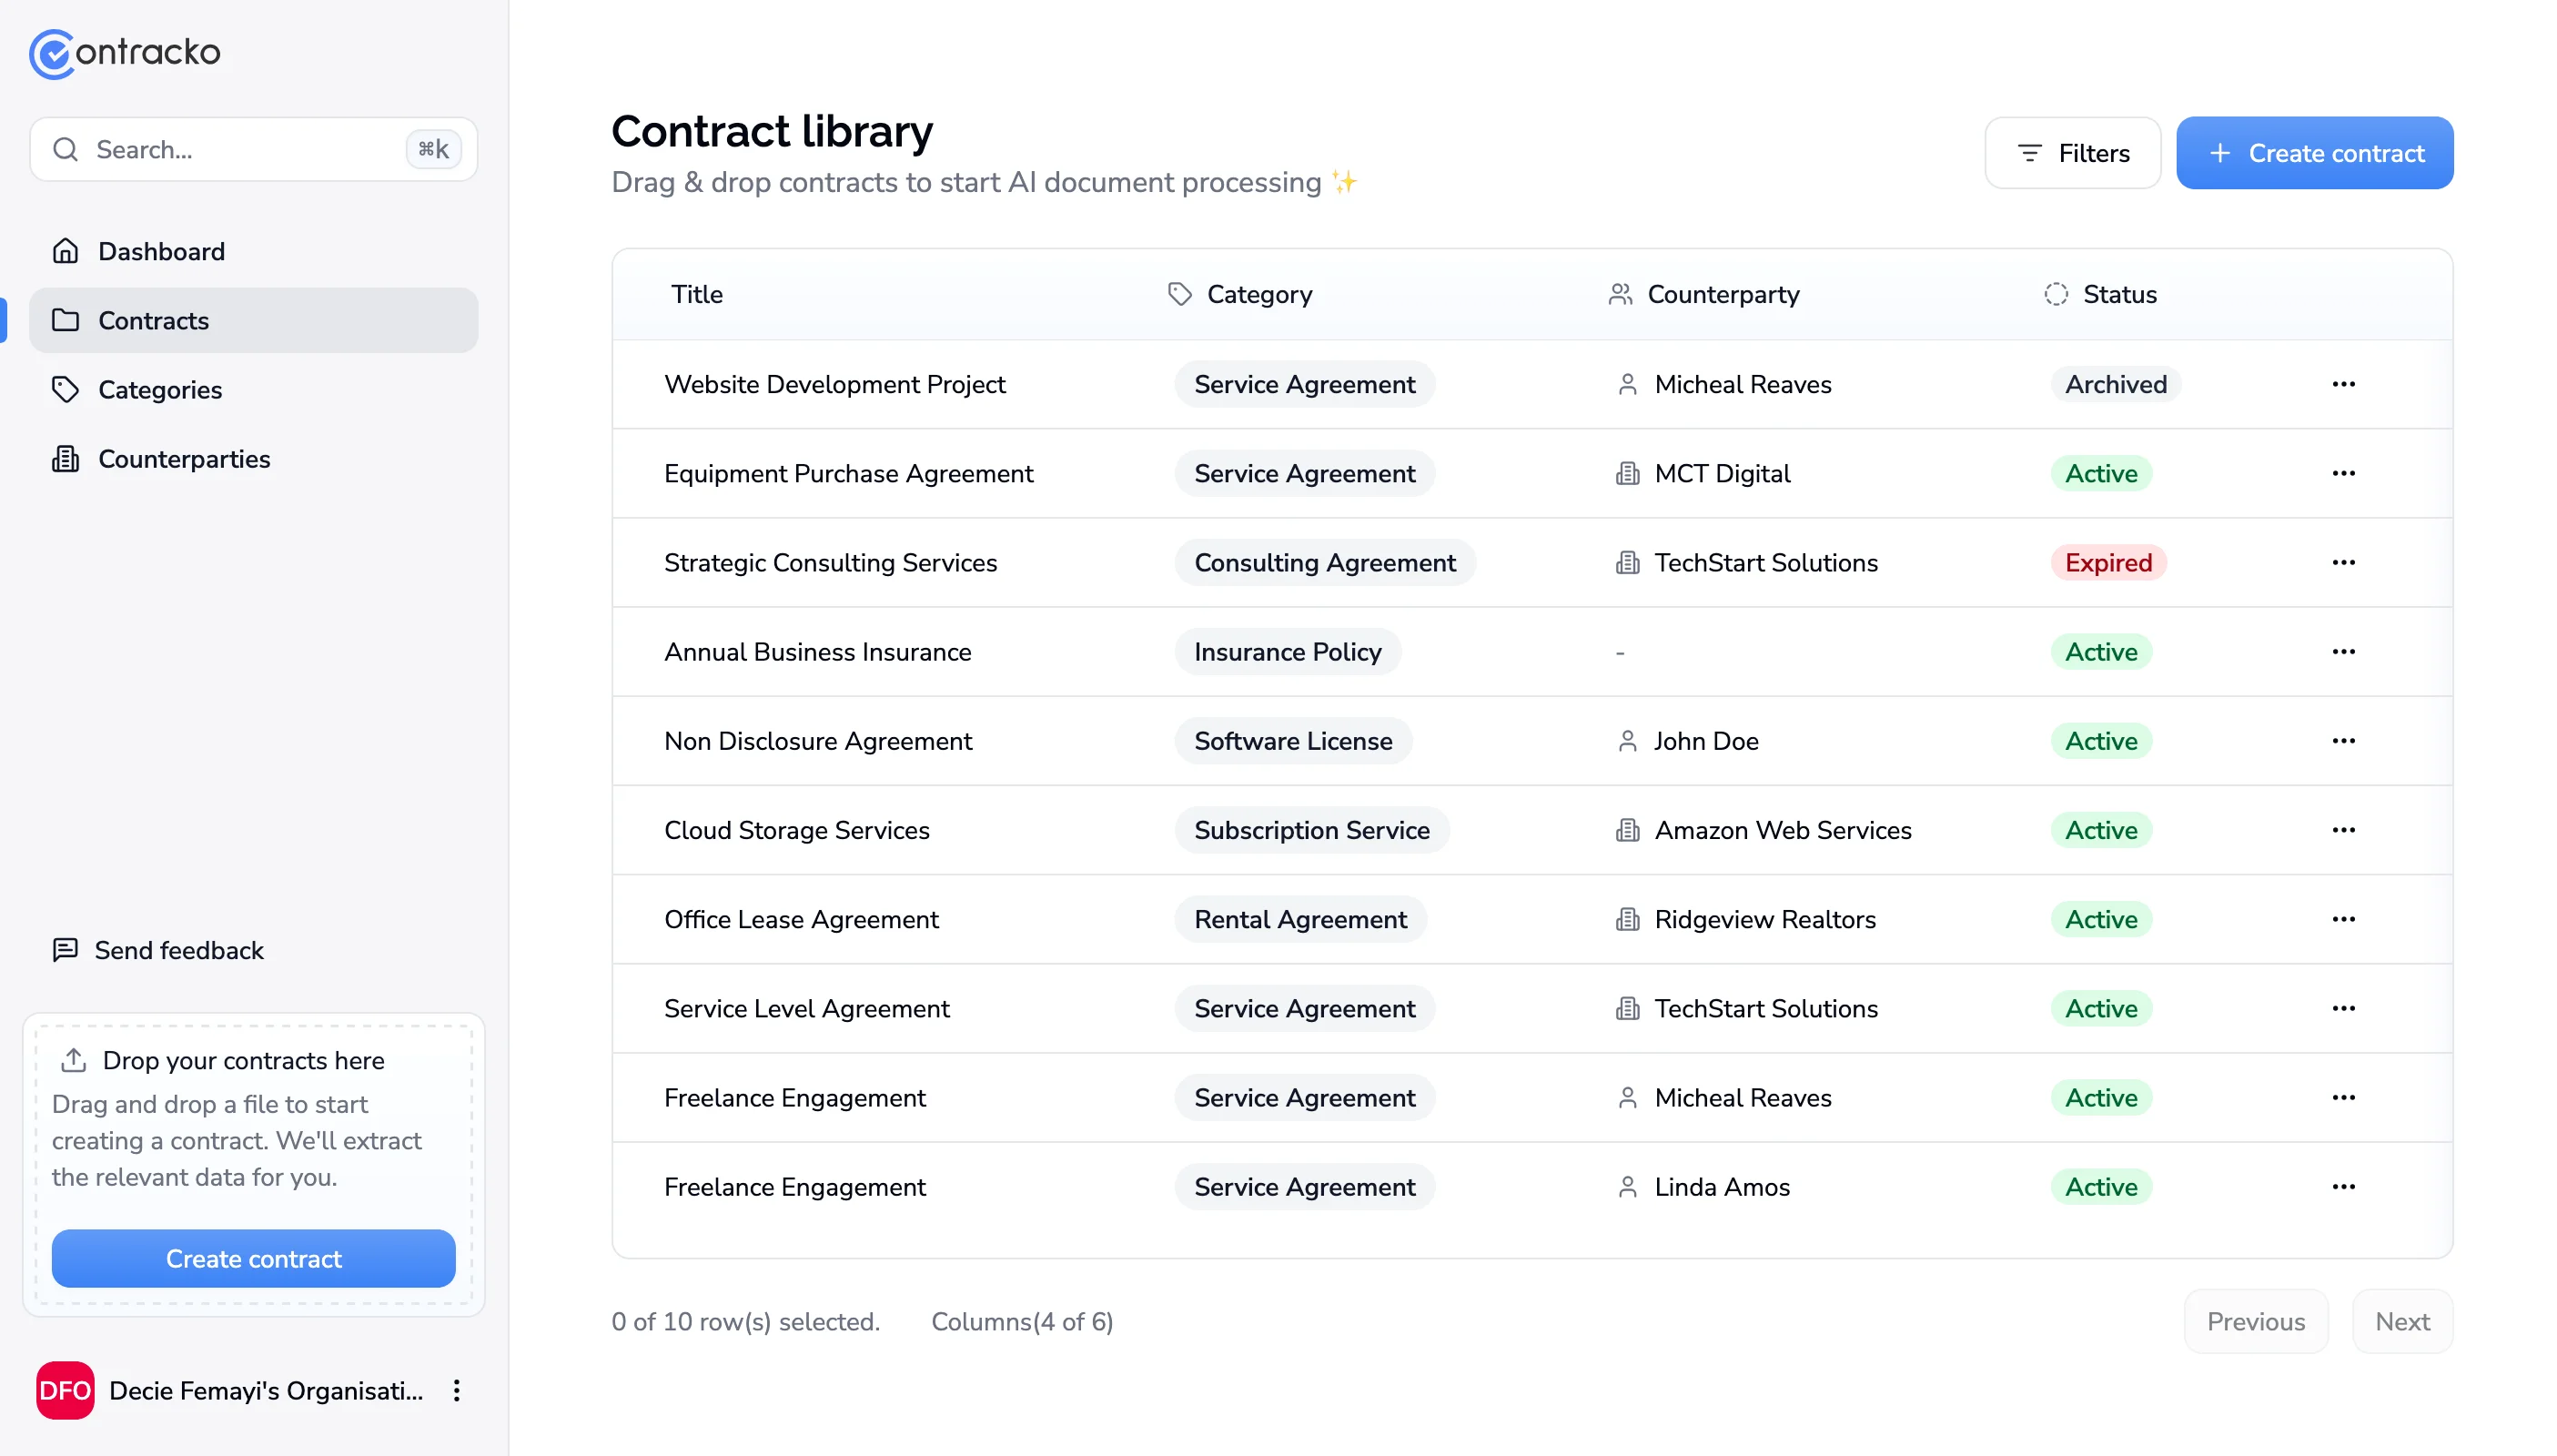2557x1456 pixels.
Task: Click the funnel icon inside Filters button
Action: pos(2028,153)
